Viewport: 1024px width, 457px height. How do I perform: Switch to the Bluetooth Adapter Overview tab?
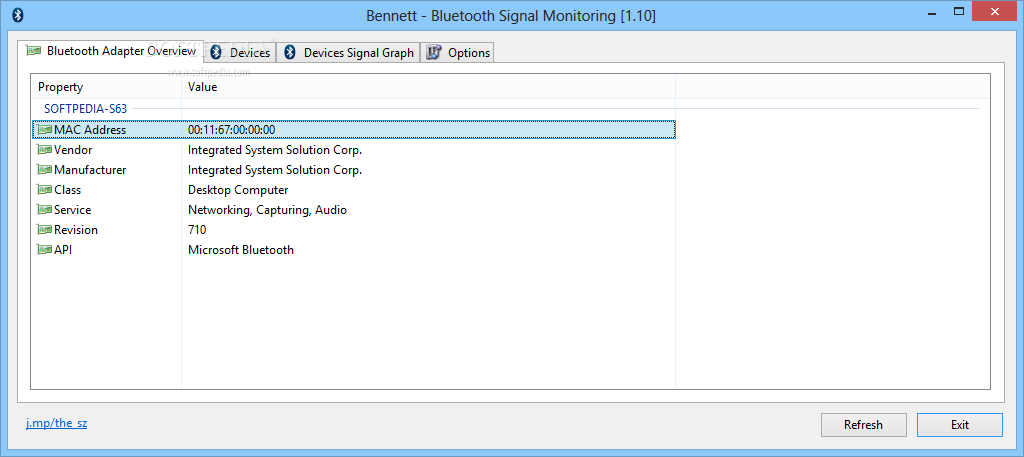point(112,50)
